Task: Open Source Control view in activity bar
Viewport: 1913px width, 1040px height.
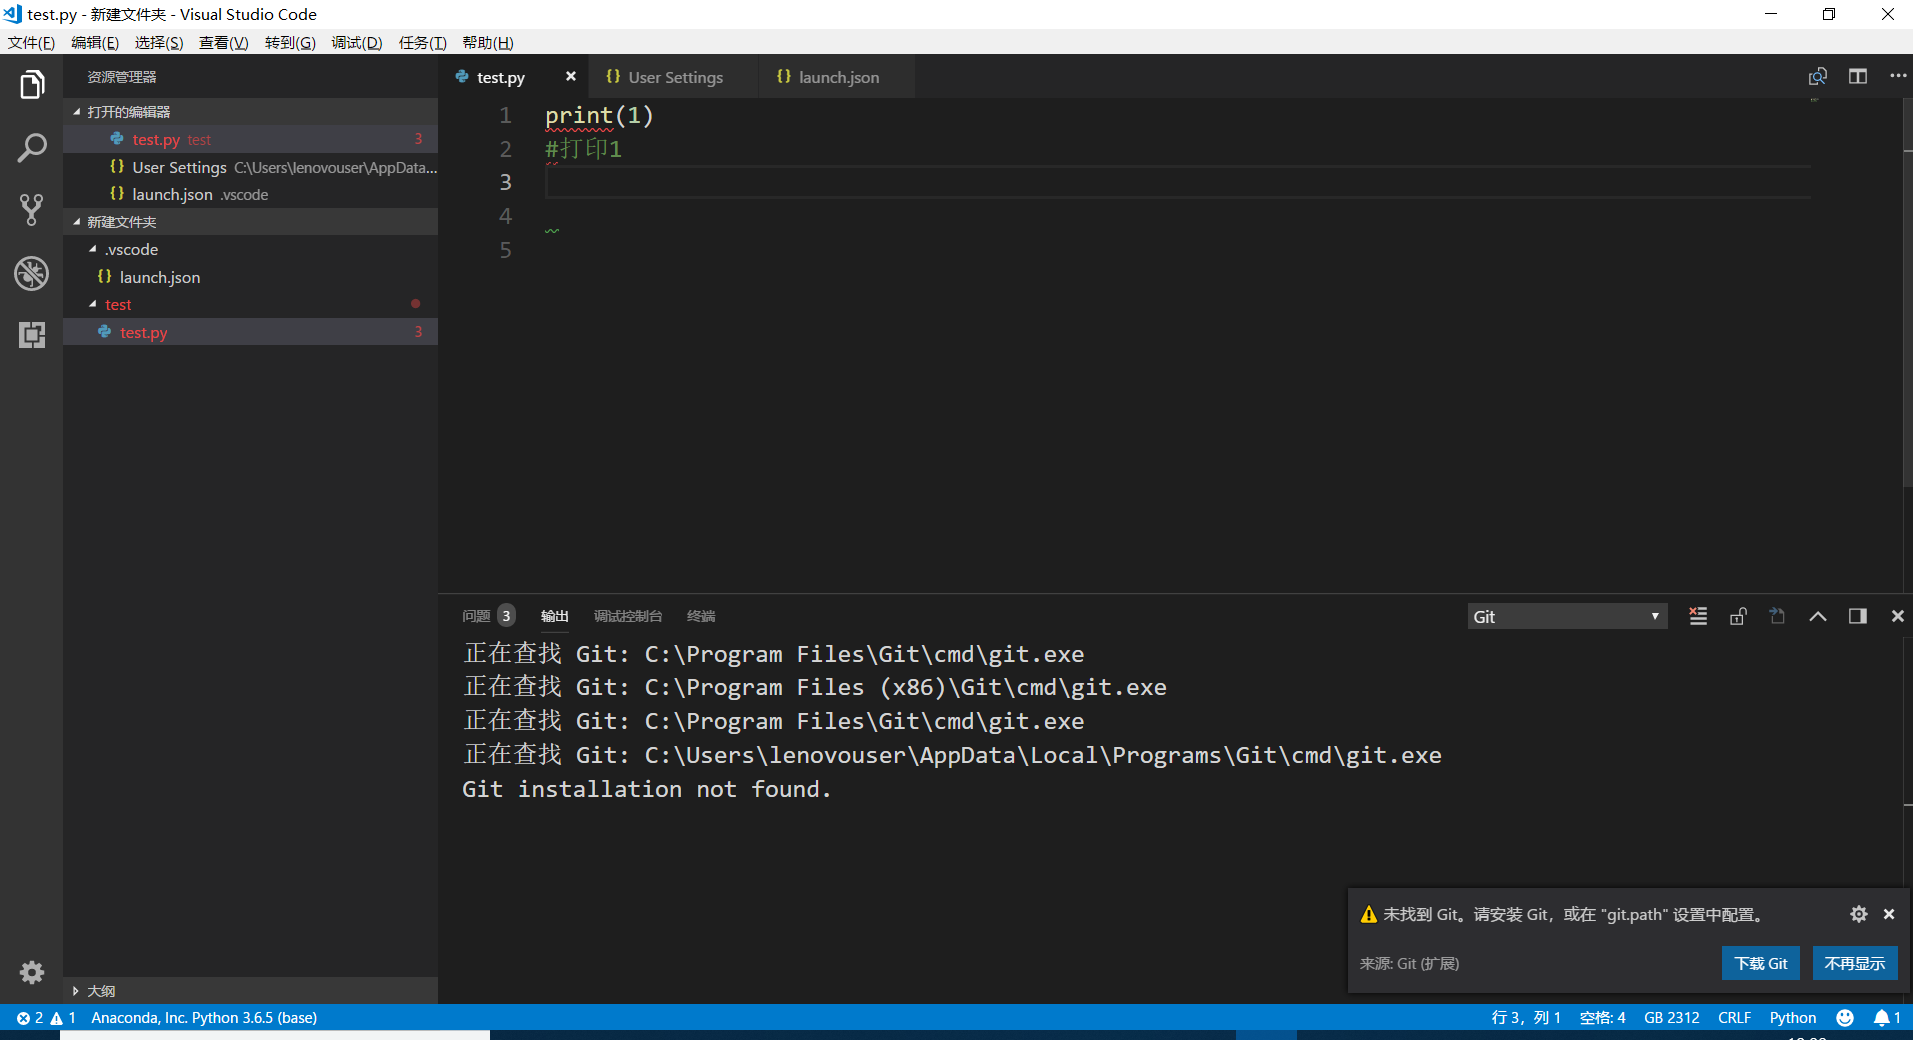Action: coord(31,210)
